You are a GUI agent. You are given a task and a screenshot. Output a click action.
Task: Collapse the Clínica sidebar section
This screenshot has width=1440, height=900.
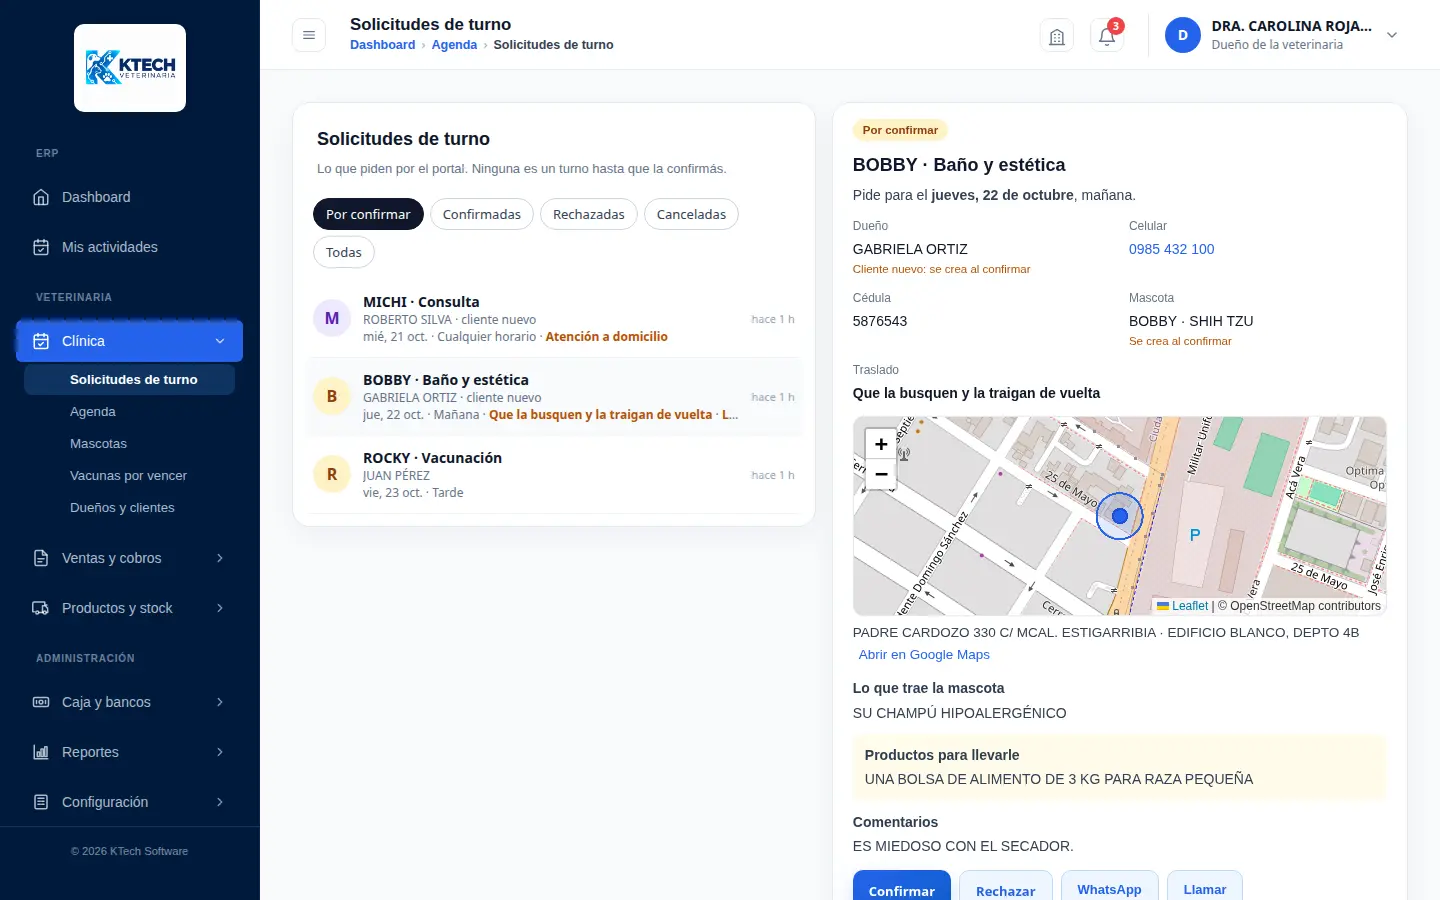click(130, 341)
